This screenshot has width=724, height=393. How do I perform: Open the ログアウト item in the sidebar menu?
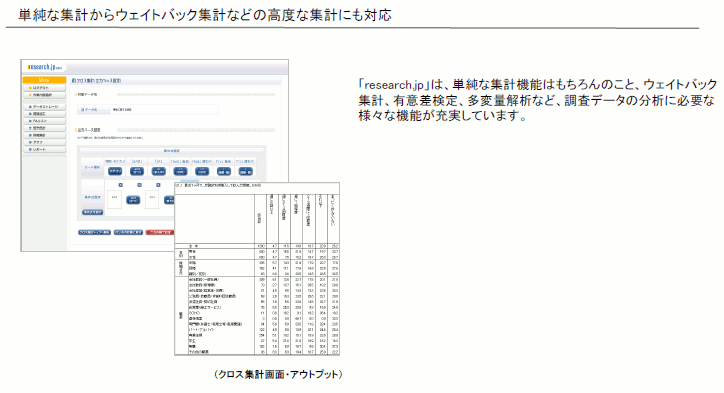(x=44, y=87)
